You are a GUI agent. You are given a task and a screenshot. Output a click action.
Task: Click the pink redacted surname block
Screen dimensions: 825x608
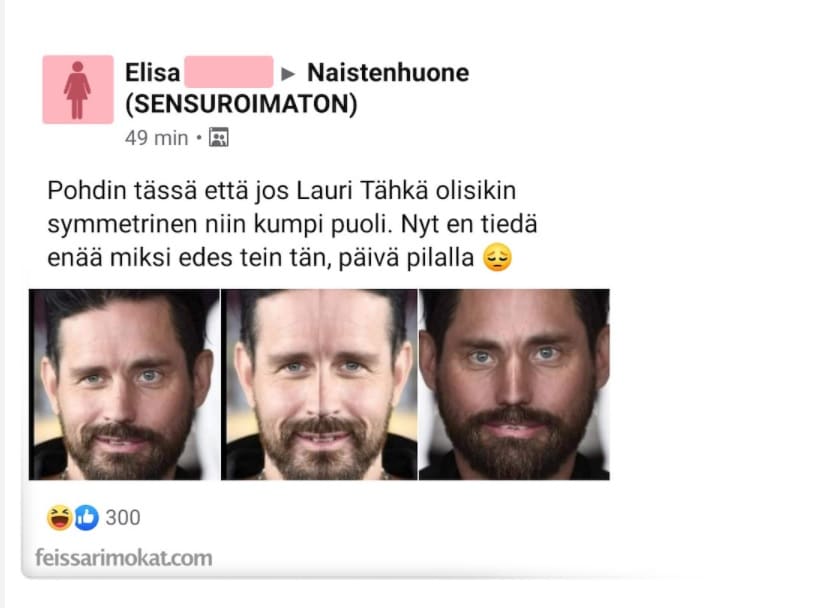coord(228,72)
